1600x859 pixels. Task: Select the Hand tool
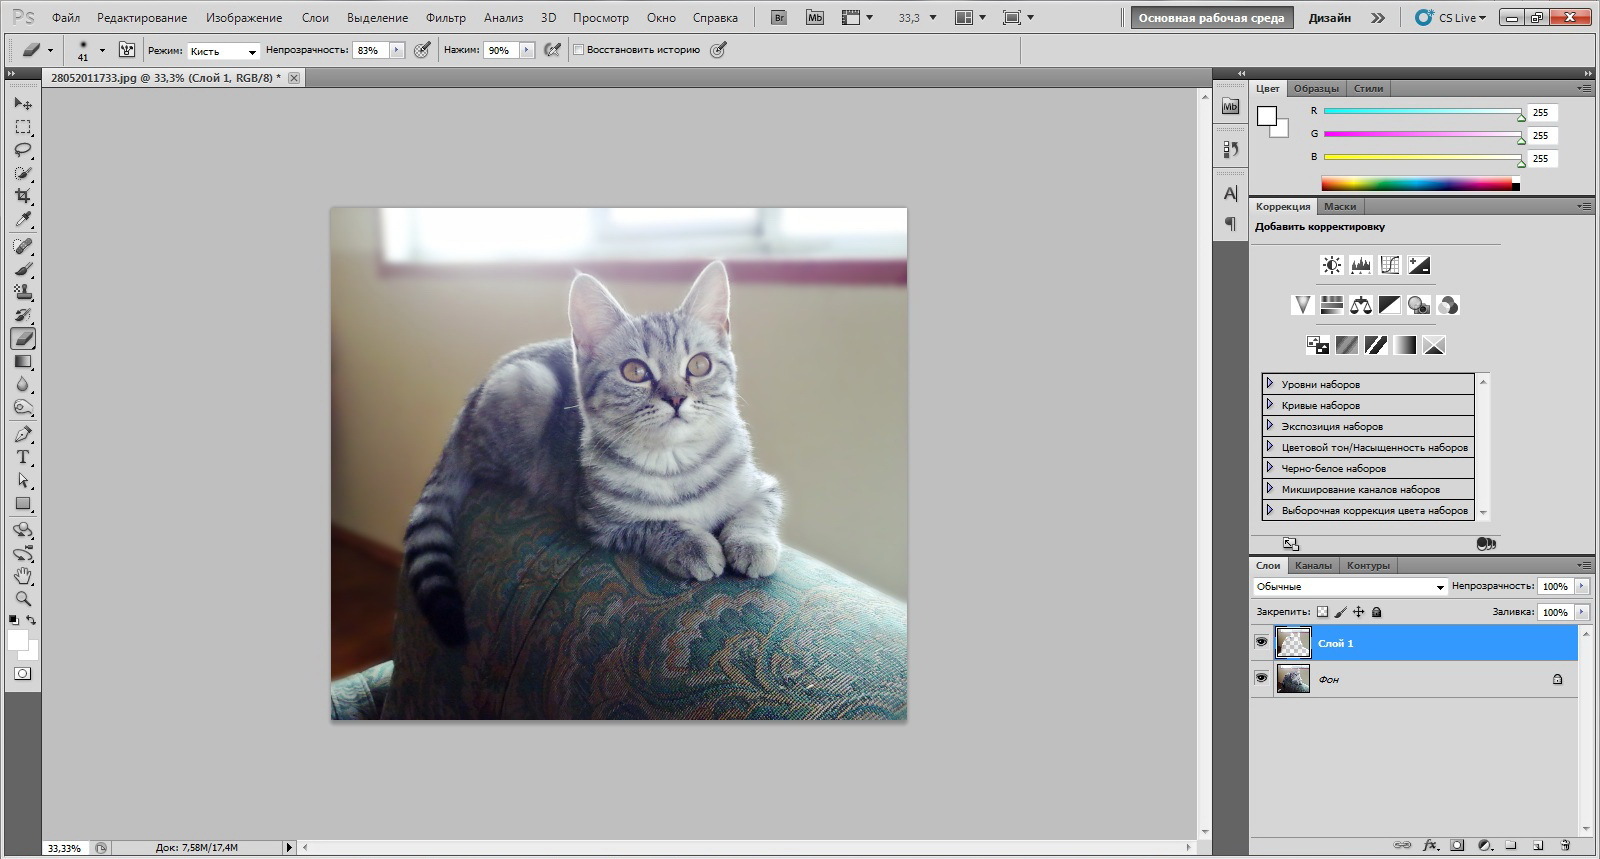23,576
